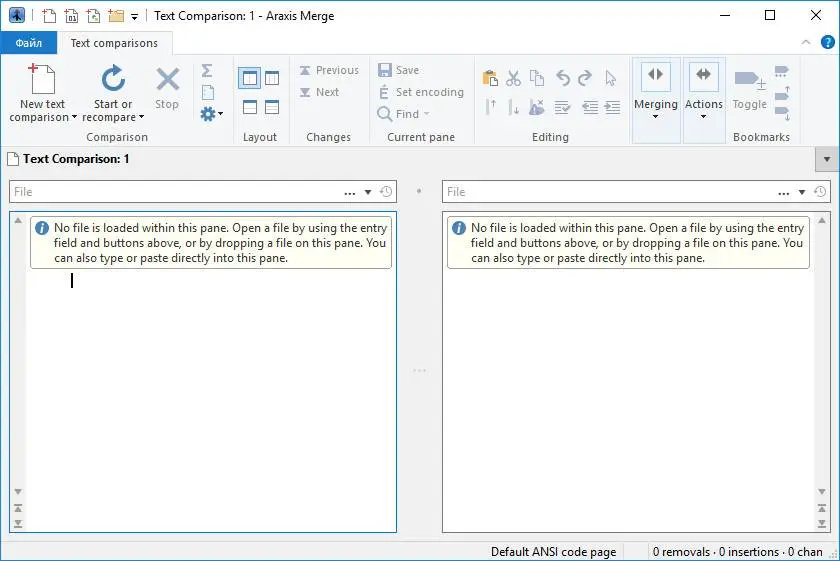Click the new folder comparison quick access icon

click(x=116, y=16)
